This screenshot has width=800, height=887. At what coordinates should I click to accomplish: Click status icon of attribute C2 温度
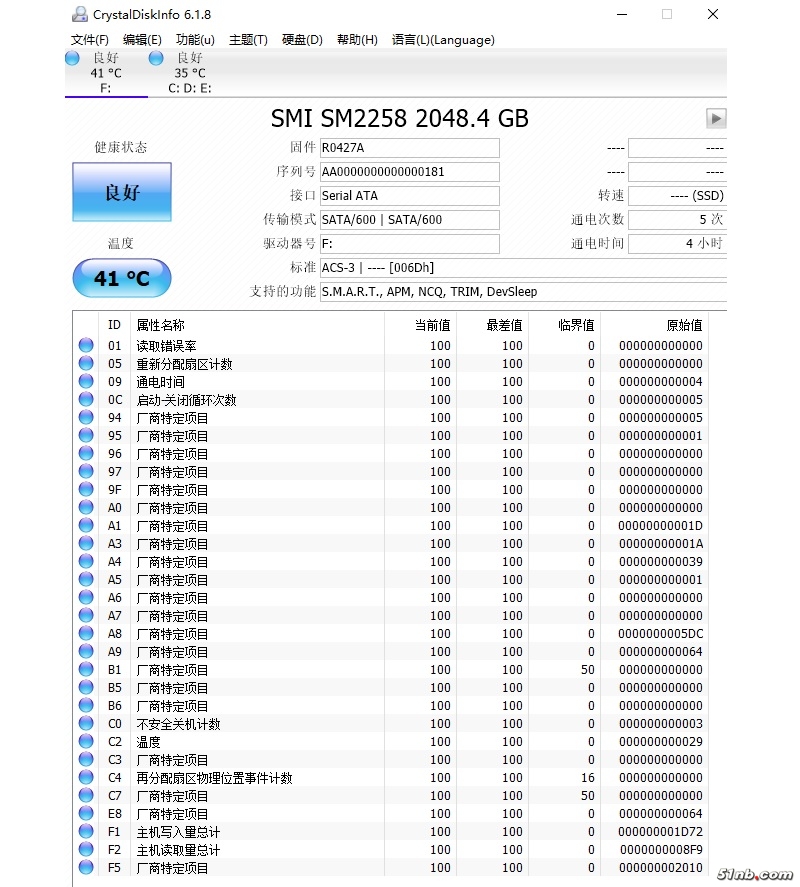(86, 742)
